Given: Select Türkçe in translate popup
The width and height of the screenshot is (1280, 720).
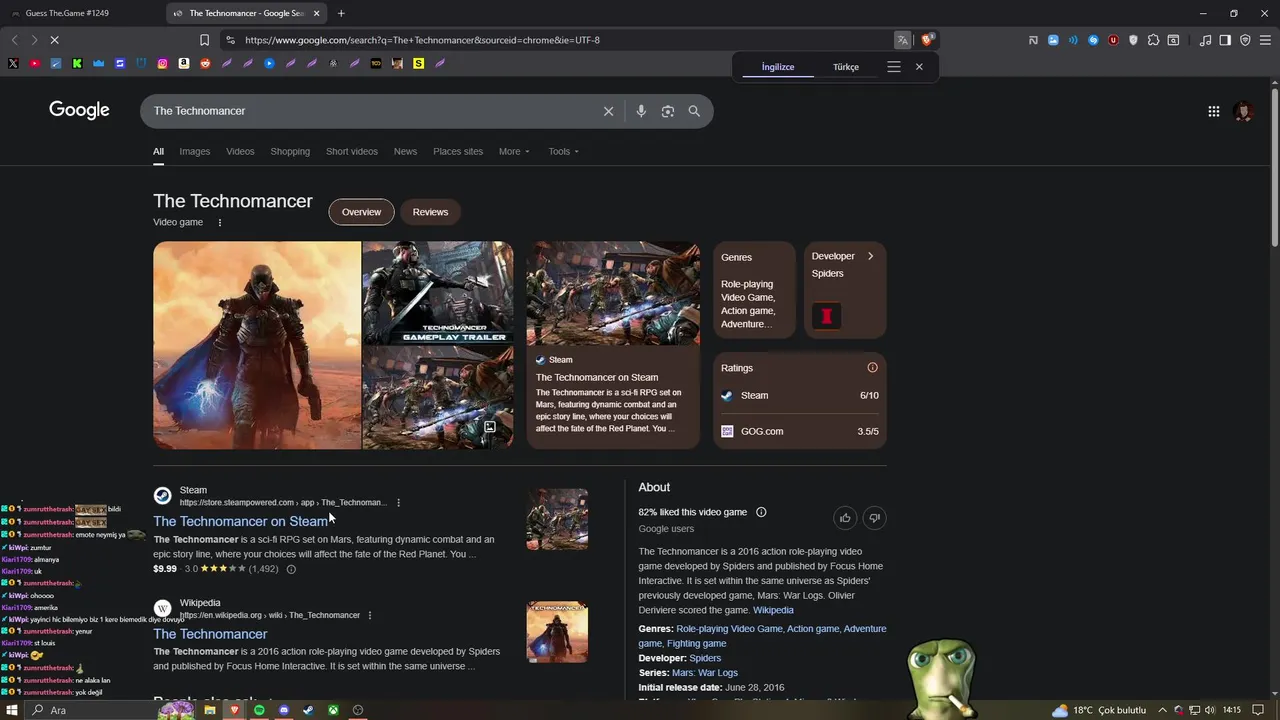Looking at the screenshot, I should (x=846, y=67).
